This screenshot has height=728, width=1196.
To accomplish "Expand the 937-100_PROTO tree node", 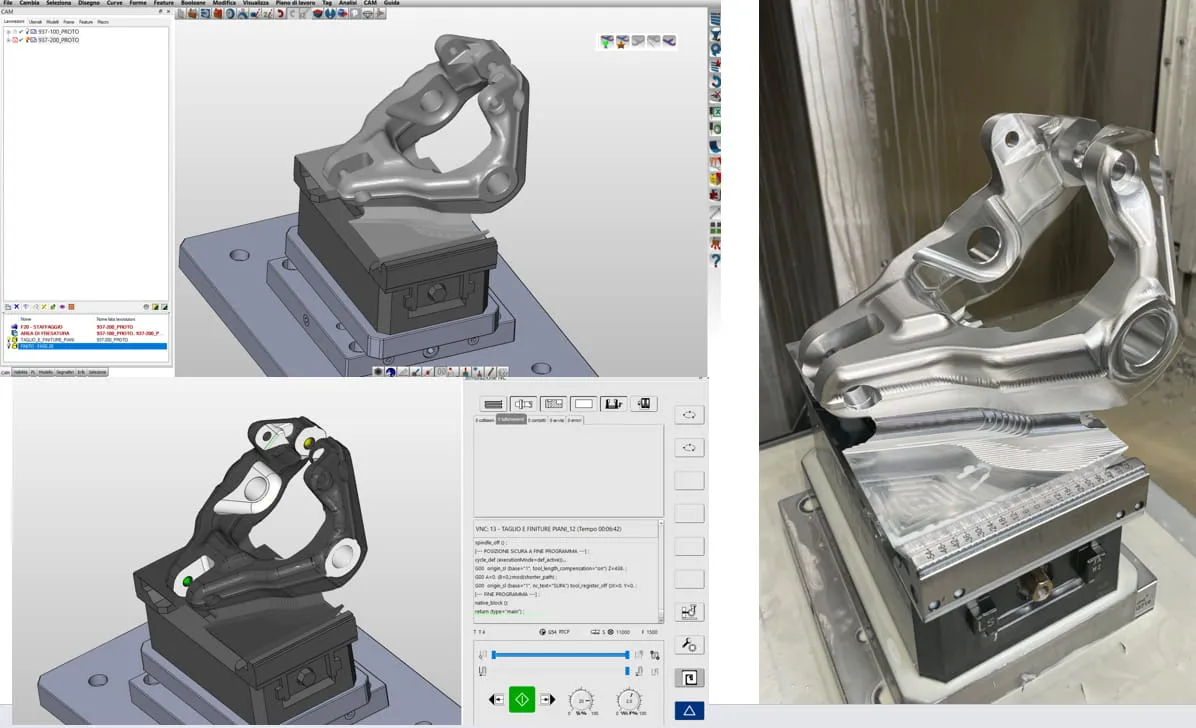I will [x=8, y=32].
